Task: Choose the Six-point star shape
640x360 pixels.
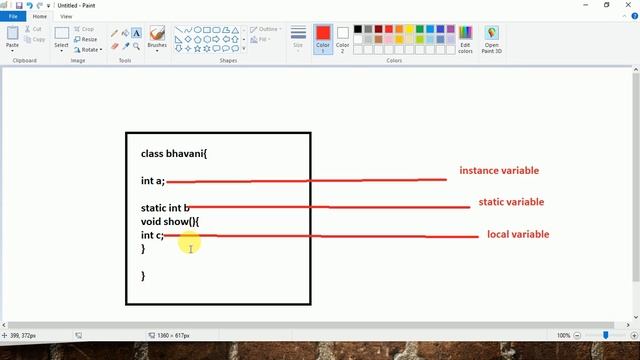Action: 207,49
